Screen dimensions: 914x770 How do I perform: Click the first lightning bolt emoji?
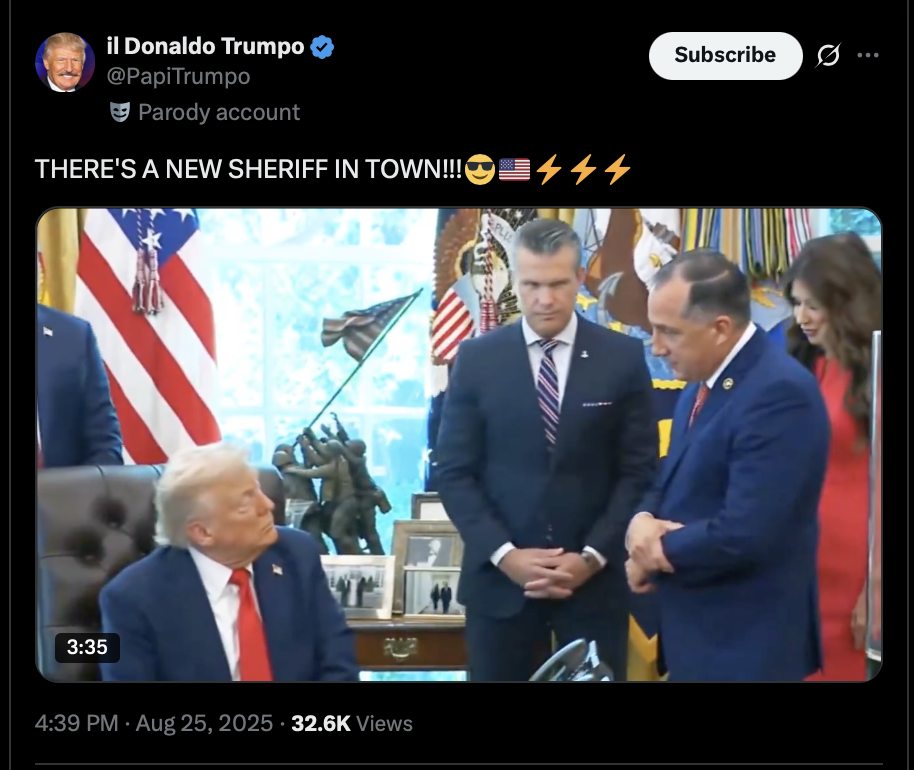click(549, 170)
